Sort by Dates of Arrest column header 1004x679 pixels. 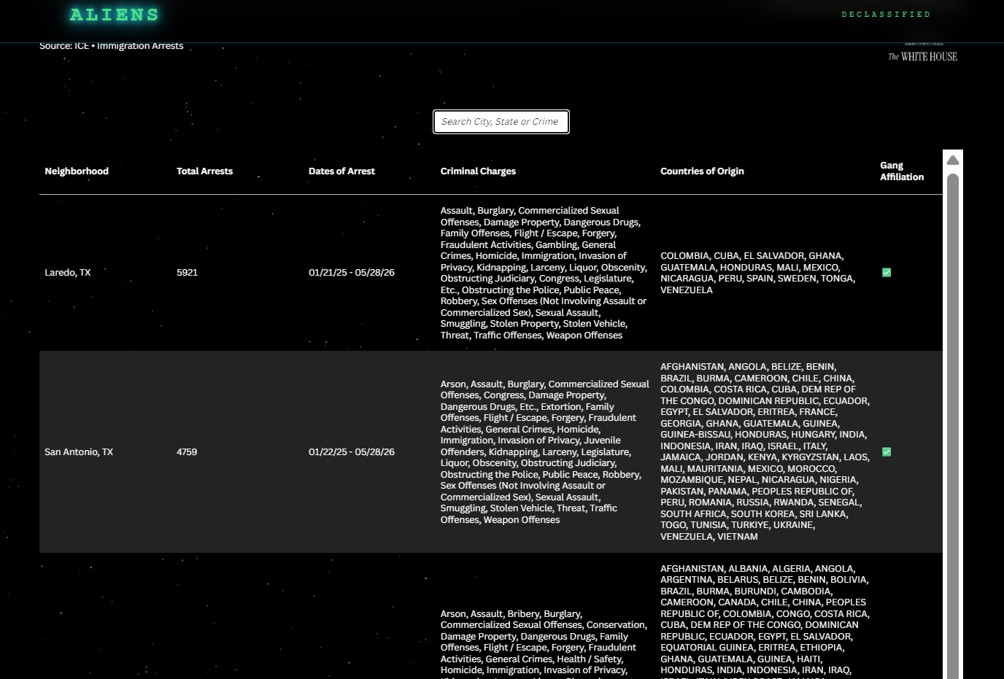click(342, 171)
